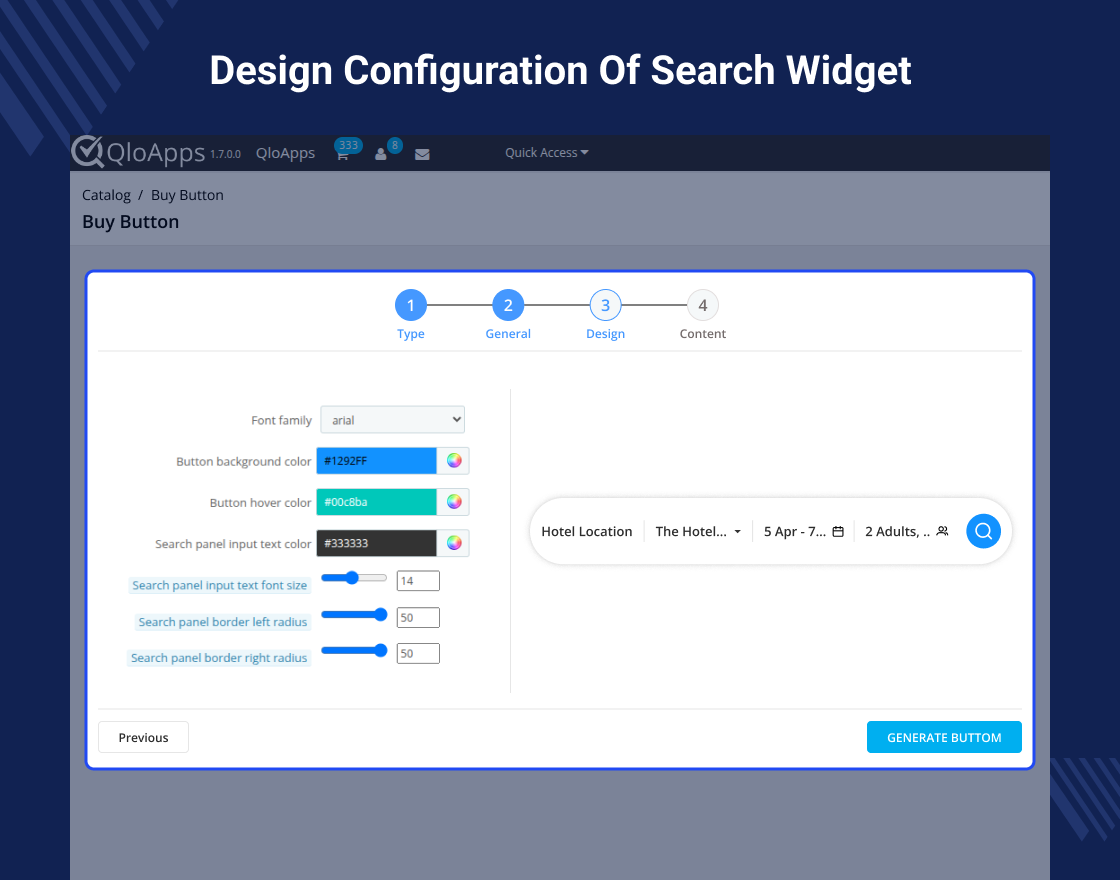Click the Buy Button breadcrumb
The image size is (1120, 880).
pyautogui.click(x=187, y=195)
